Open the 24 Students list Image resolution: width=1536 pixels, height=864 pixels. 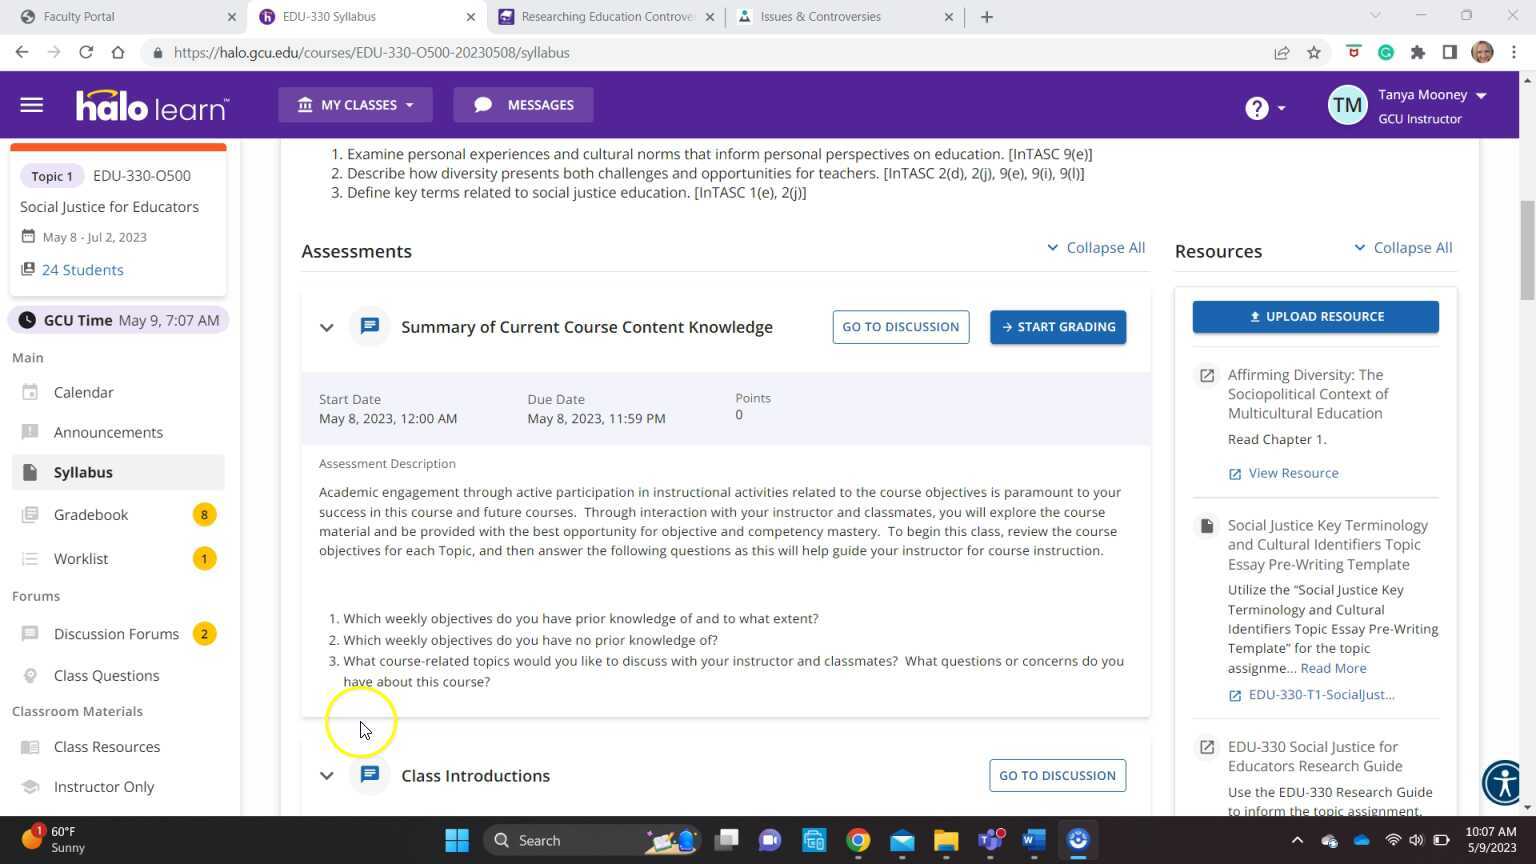(x=82, y=269)
